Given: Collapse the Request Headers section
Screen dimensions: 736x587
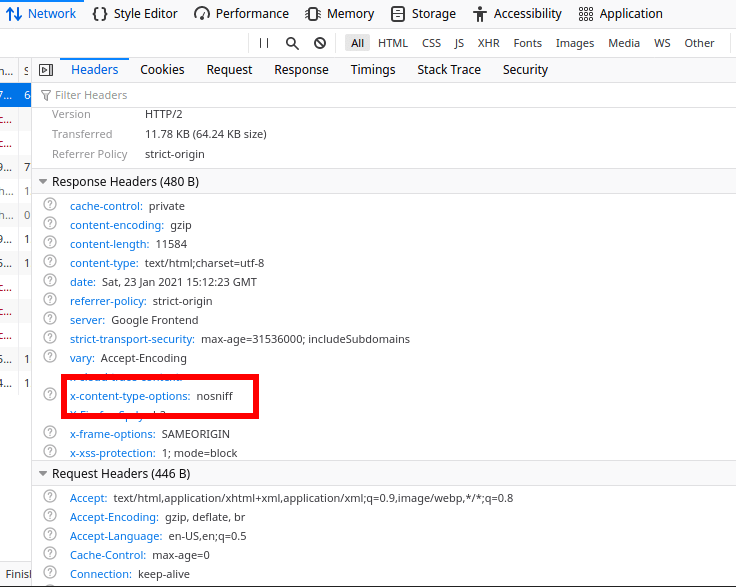Looking at the screenshot, I should click(x=43, y=474).
